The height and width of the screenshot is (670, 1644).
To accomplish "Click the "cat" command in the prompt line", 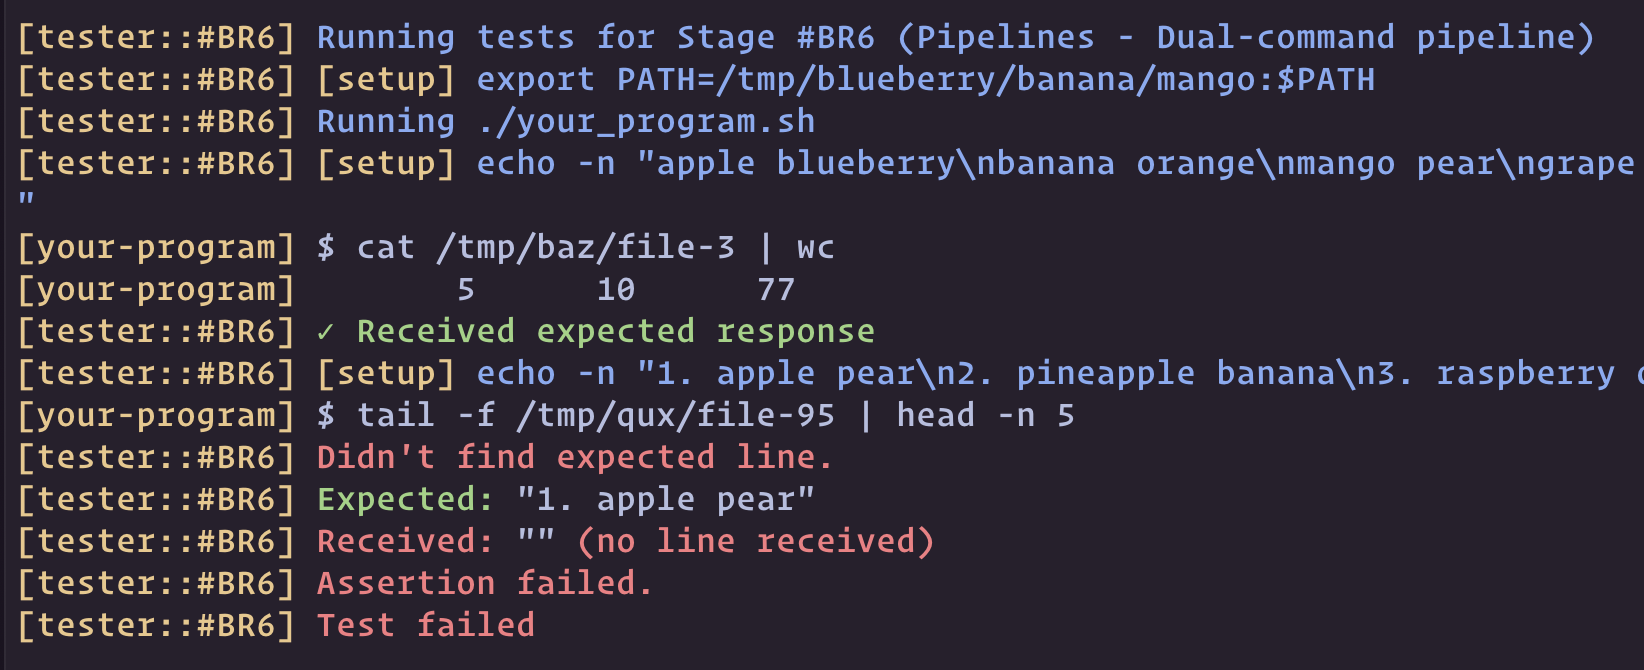I will coord(385,247).
